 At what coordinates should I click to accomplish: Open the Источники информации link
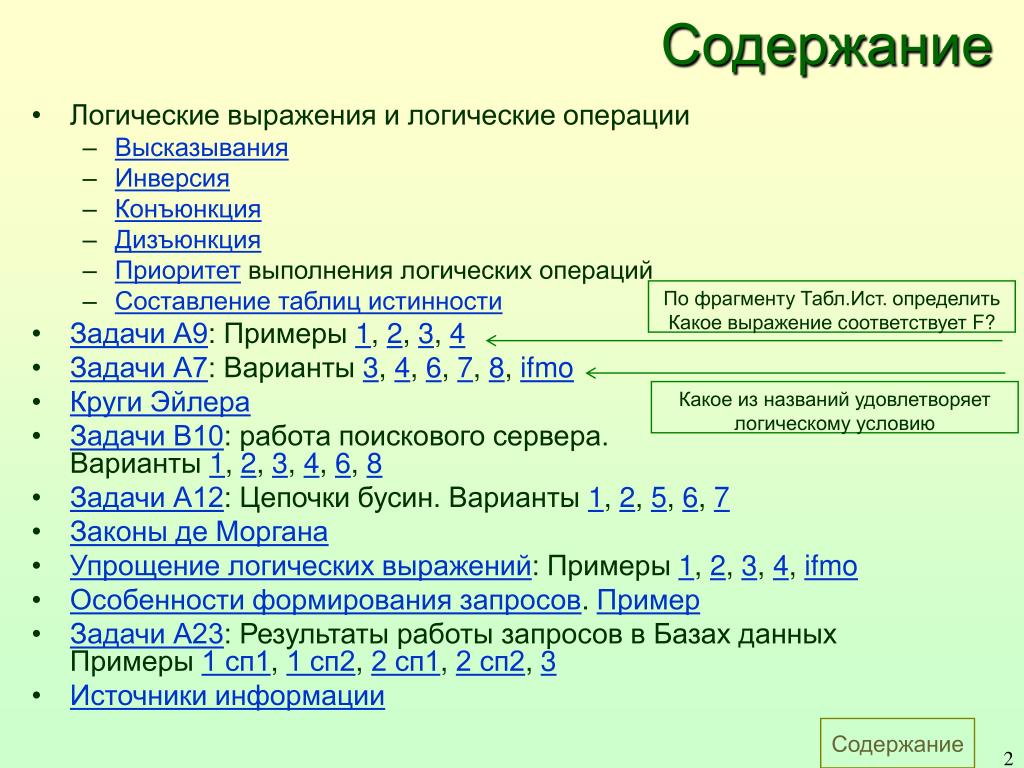(x=227, y=696)
